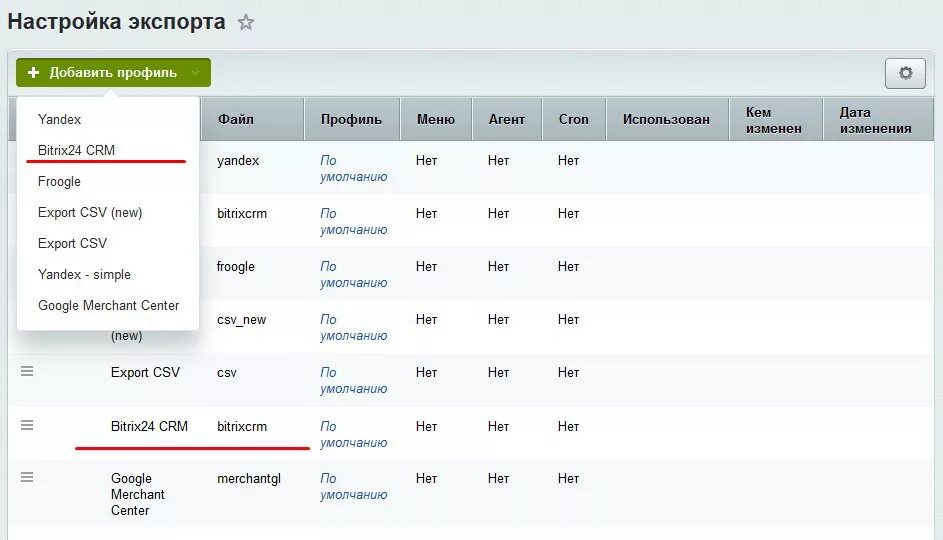Choose Yandex - simple menu option

84,274
